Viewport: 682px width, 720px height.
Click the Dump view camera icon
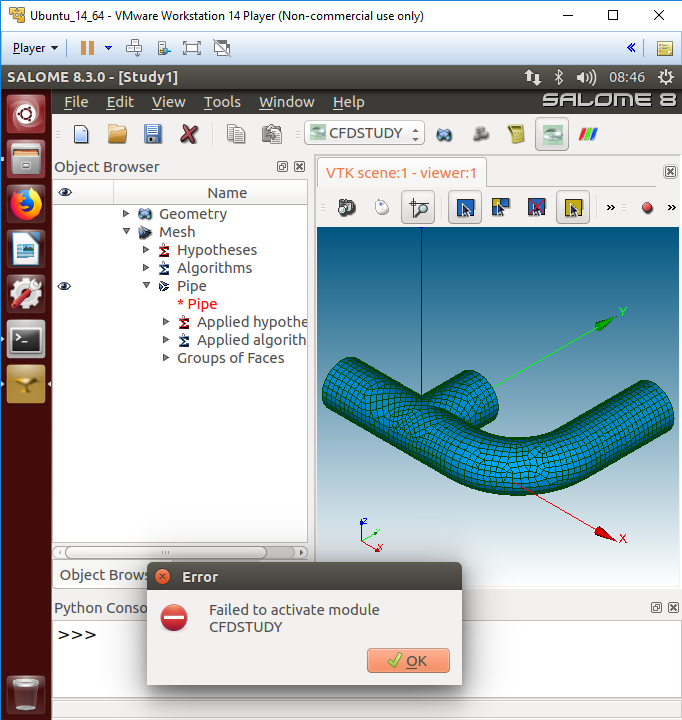tap(347, 208)
